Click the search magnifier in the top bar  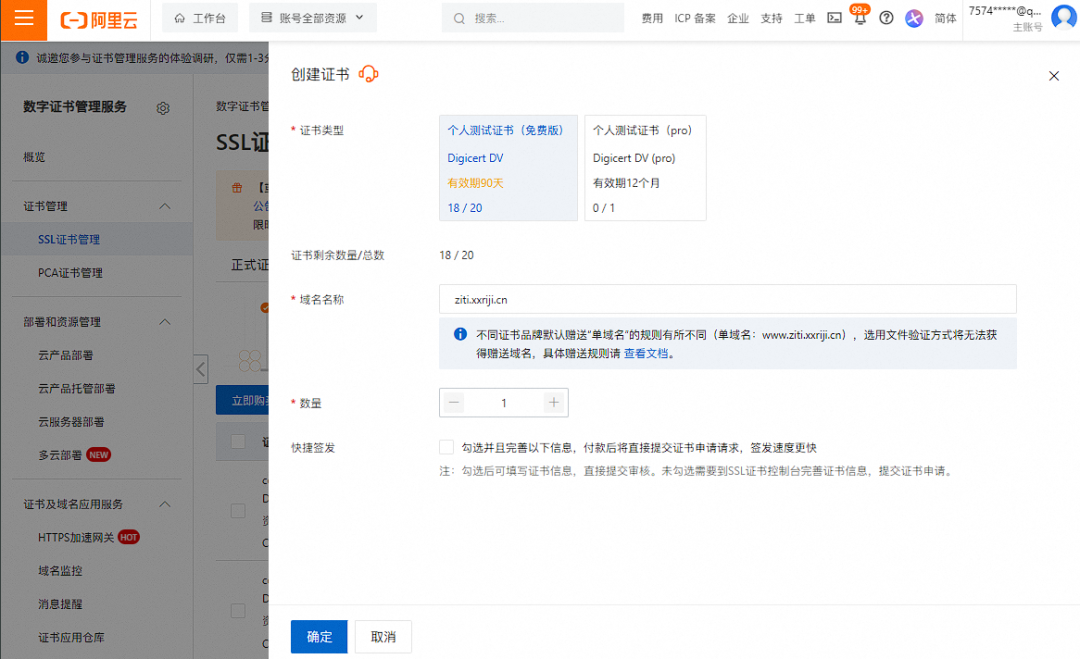click(x=458, y=18)
